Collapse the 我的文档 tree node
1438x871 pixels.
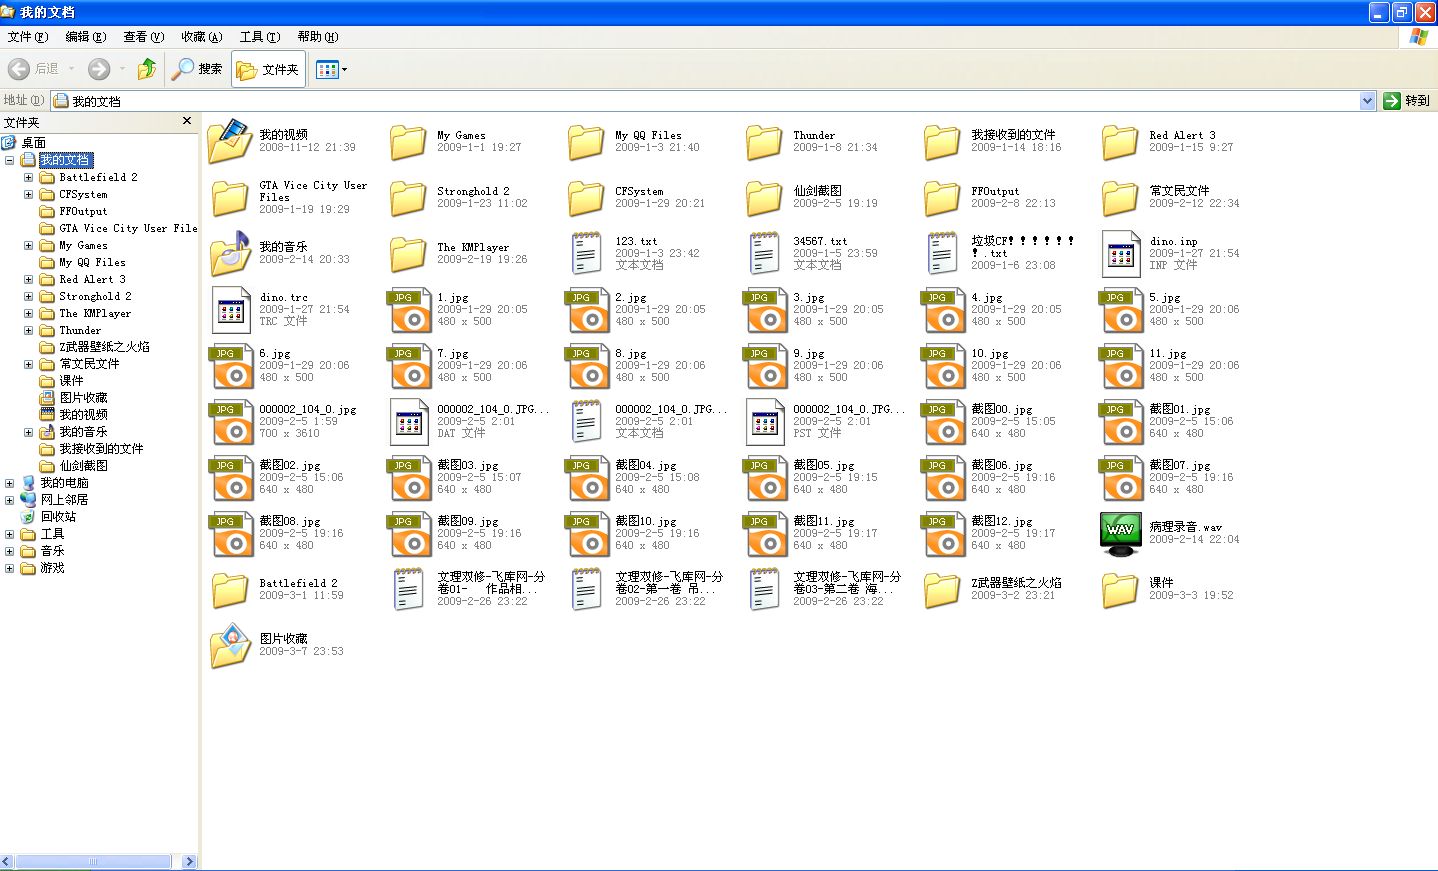[x=10, y=160]
